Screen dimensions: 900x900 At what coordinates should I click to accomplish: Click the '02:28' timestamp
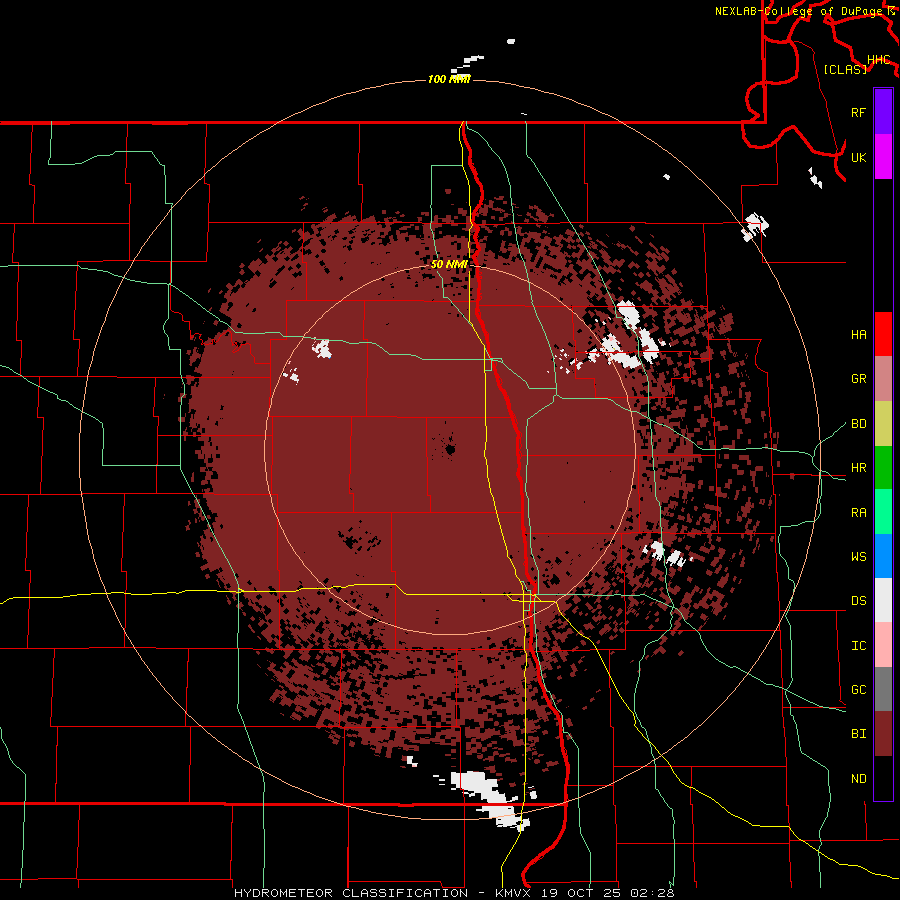652,893
